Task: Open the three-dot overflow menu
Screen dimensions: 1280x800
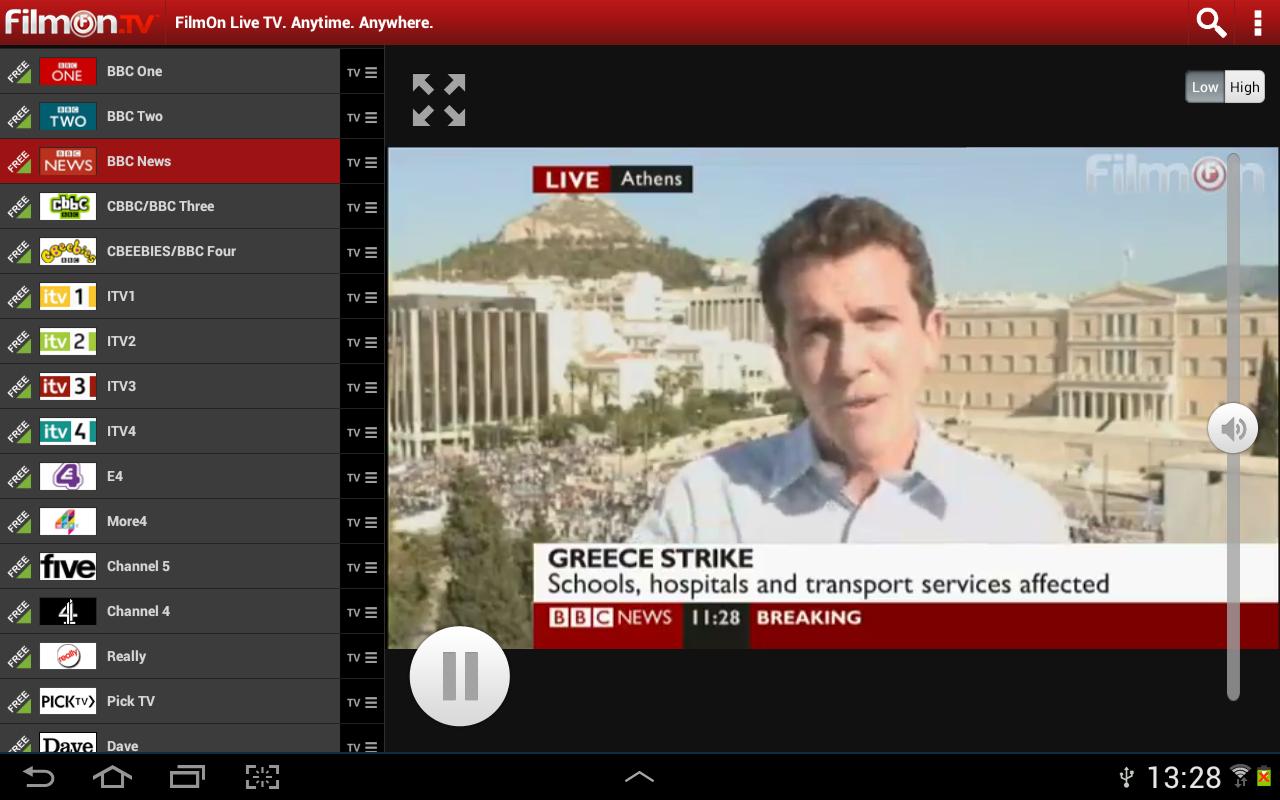Action: click(1257, 22)
